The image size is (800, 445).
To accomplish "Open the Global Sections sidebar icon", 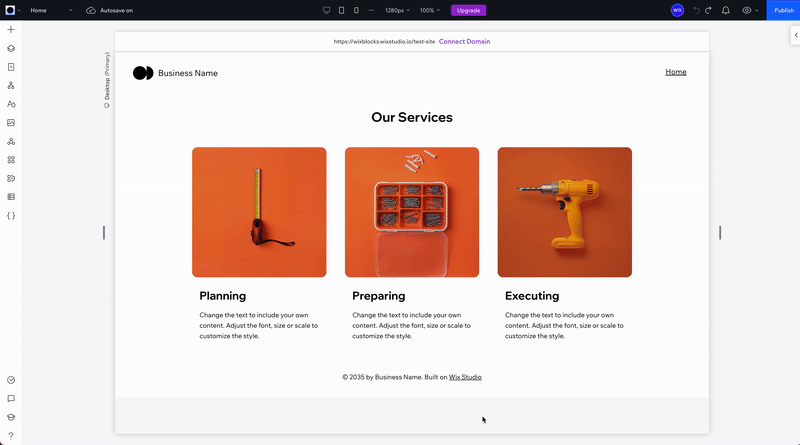I will (x=11, y=85).
